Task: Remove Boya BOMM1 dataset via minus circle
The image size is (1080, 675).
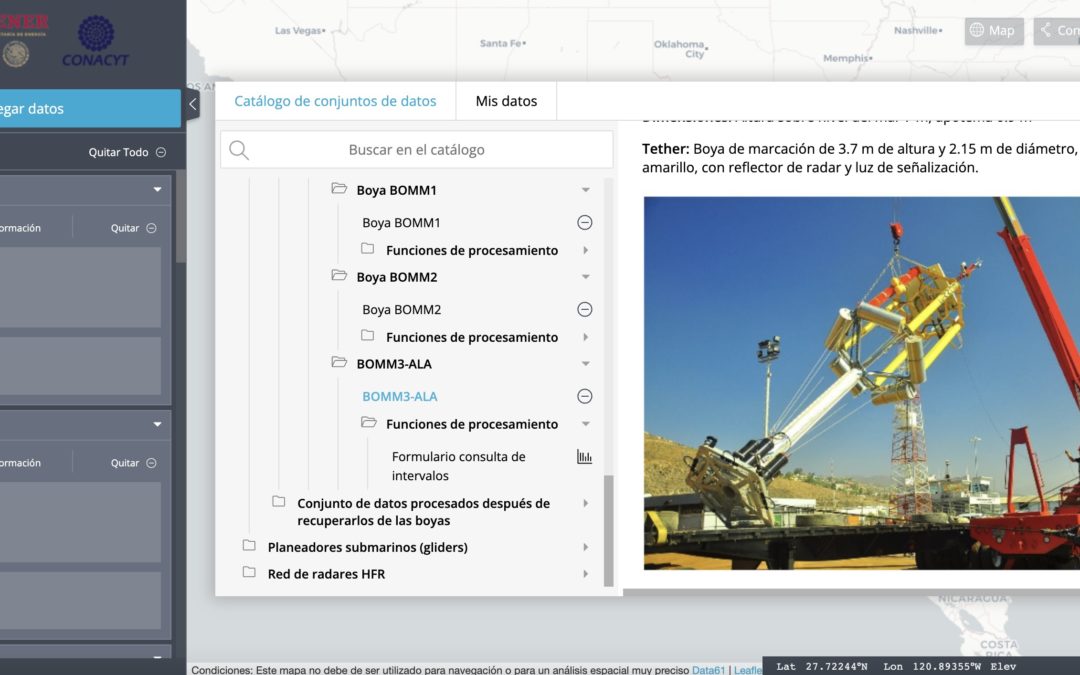Action: (584, 222)
